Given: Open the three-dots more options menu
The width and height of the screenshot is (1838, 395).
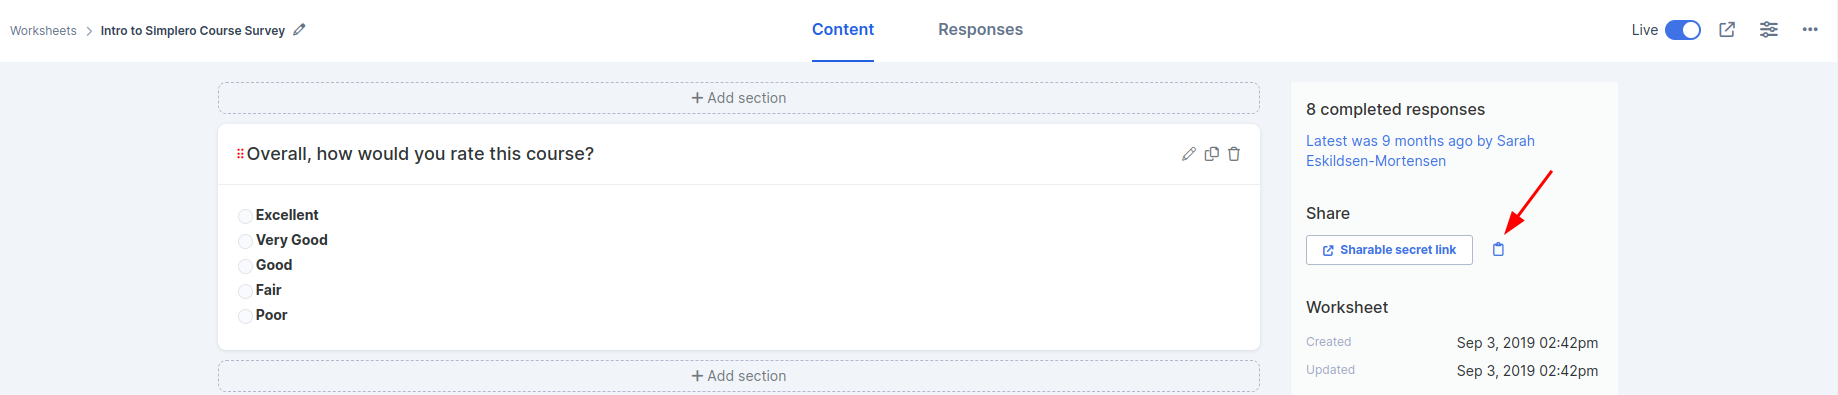Looking at the screenshot, I should pyautogui.click(x=1810, y=30).
